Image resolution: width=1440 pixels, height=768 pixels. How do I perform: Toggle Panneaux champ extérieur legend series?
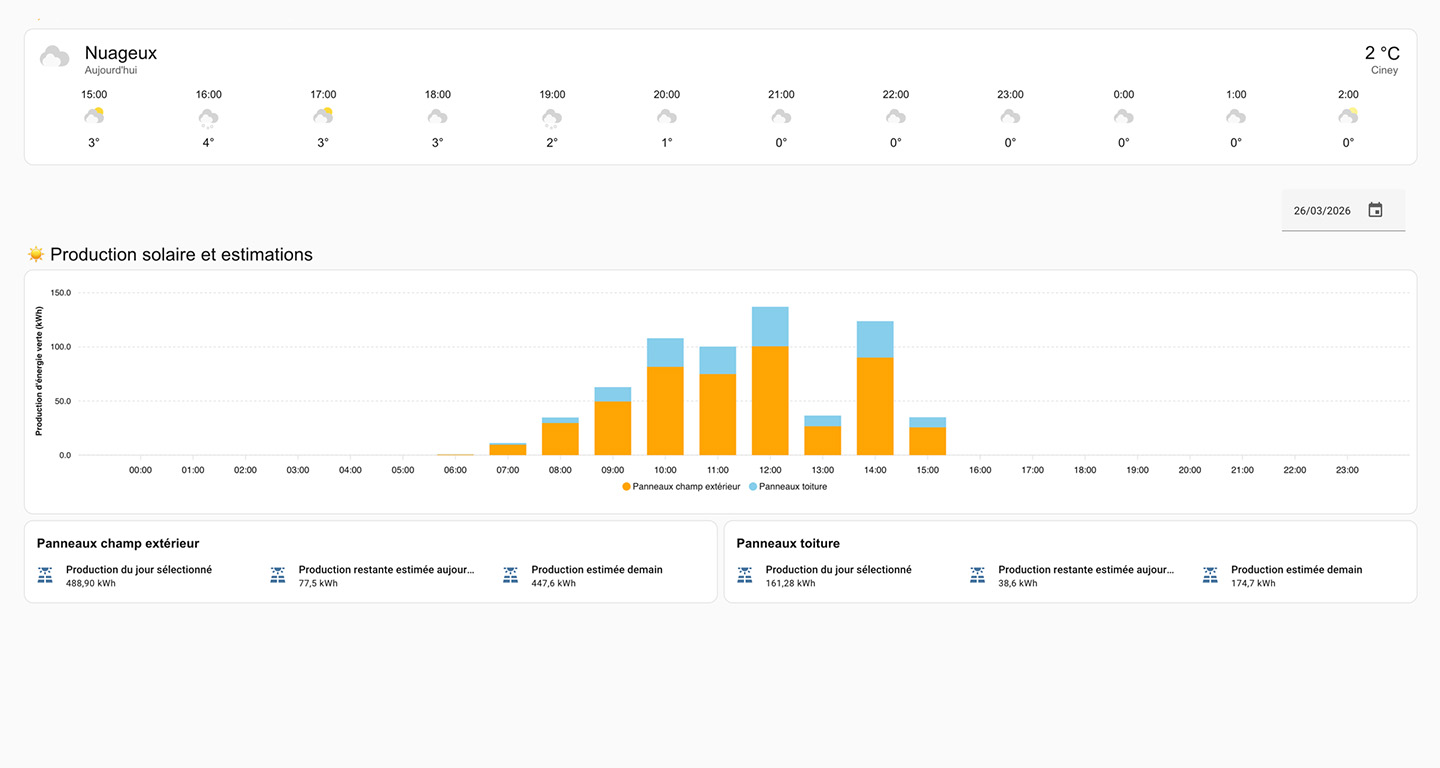click(x=681, y=487)
